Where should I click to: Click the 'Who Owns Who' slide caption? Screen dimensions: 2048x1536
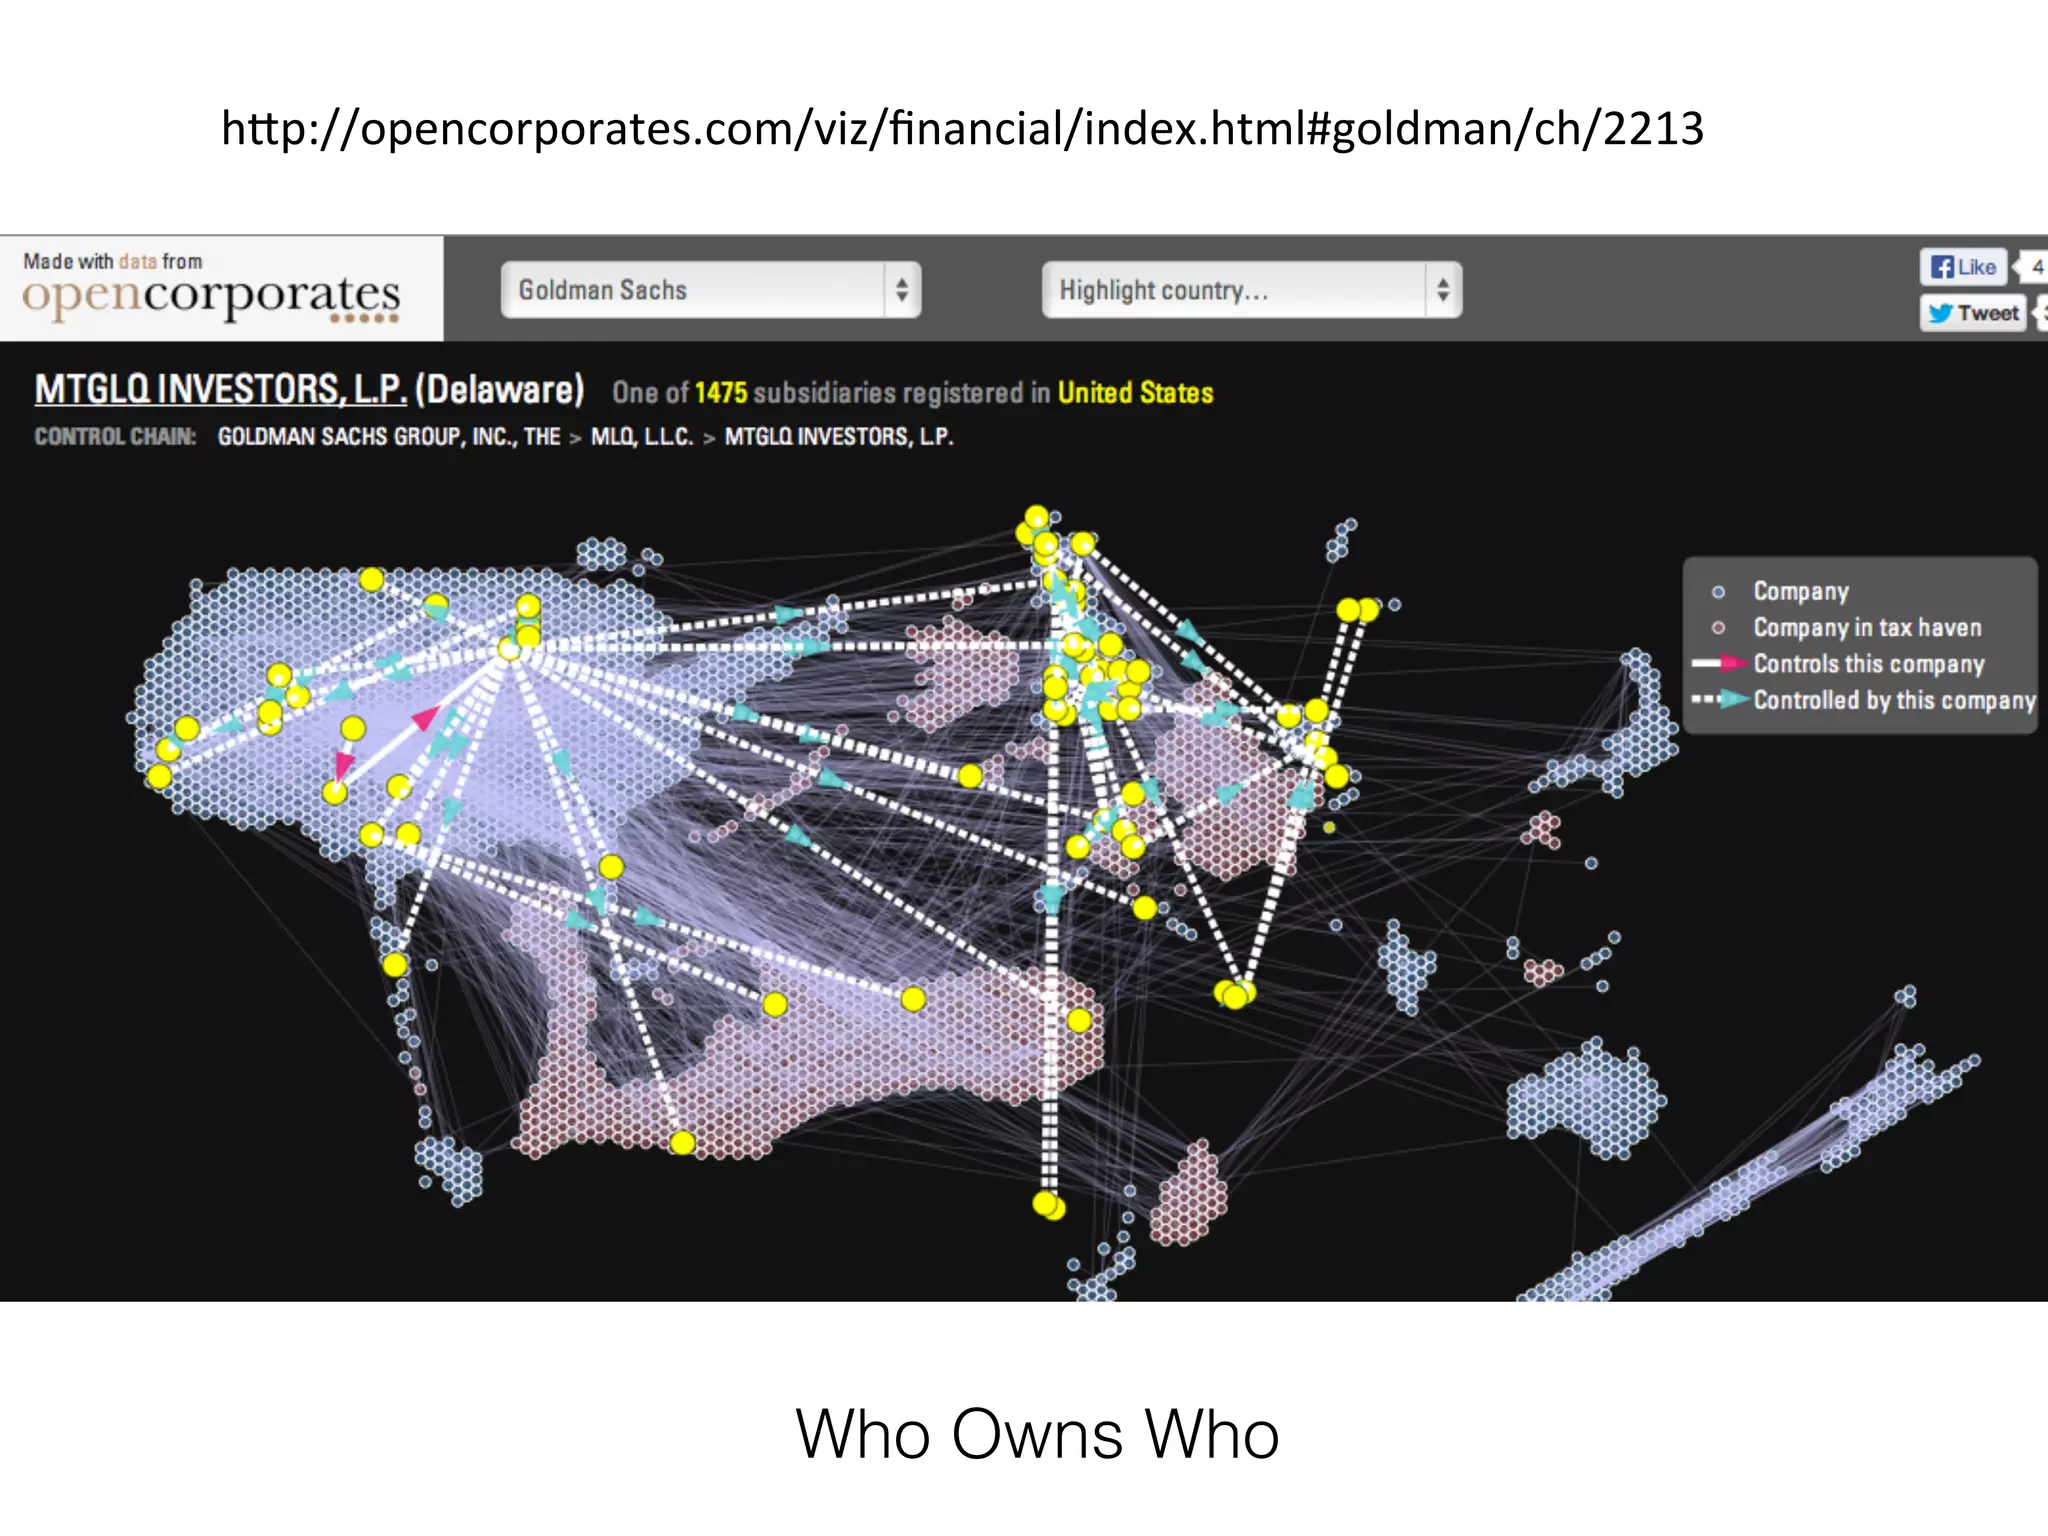coord(1037,1434)
